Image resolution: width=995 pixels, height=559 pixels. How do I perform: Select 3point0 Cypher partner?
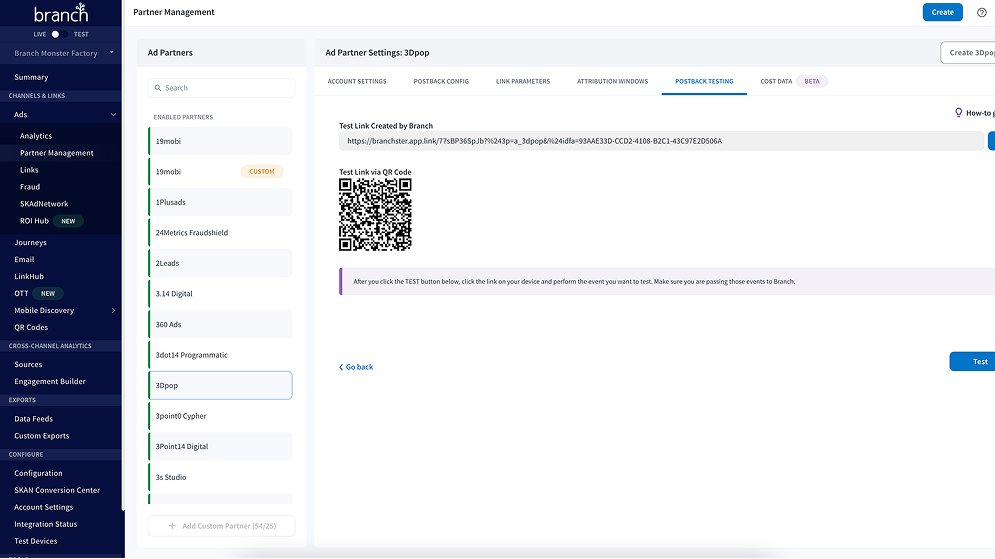point(220,416)
